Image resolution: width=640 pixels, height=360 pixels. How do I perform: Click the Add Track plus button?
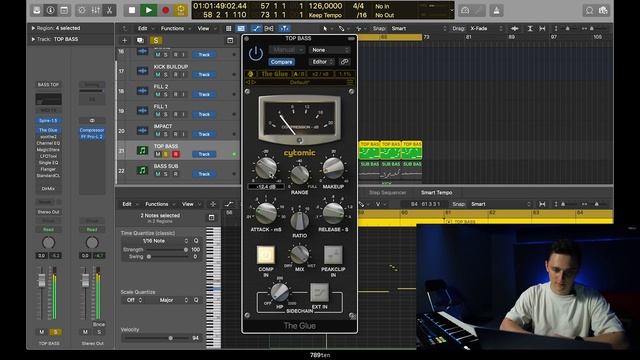tap(124, 40)
